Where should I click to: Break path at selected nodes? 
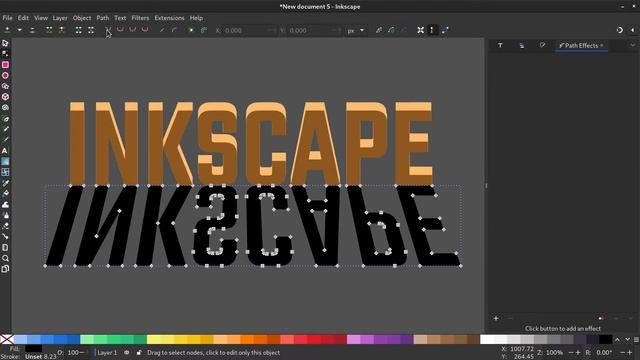(x=62, y=30)
